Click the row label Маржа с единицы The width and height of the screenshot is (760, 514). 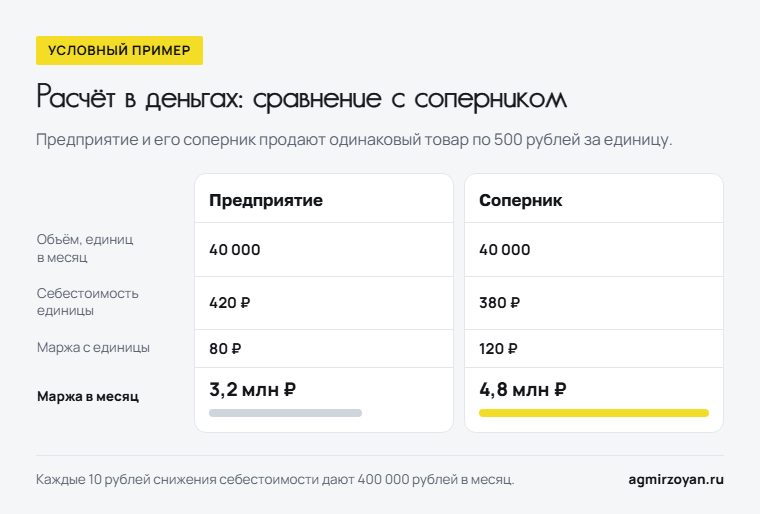pos(93,348)
